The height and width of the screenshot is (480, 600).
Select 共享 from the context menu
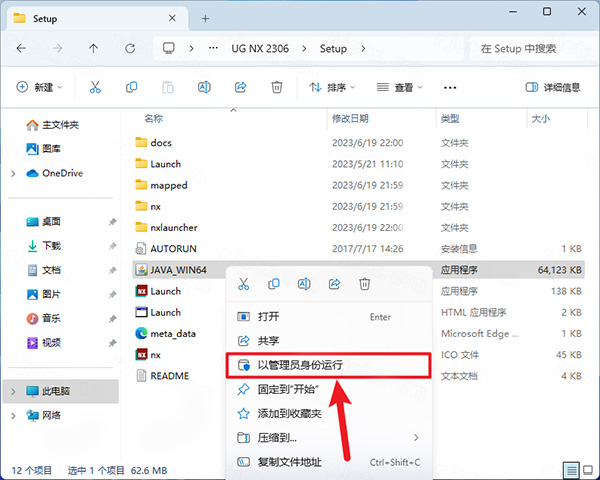pyautogui.click(x=329, y=341)
